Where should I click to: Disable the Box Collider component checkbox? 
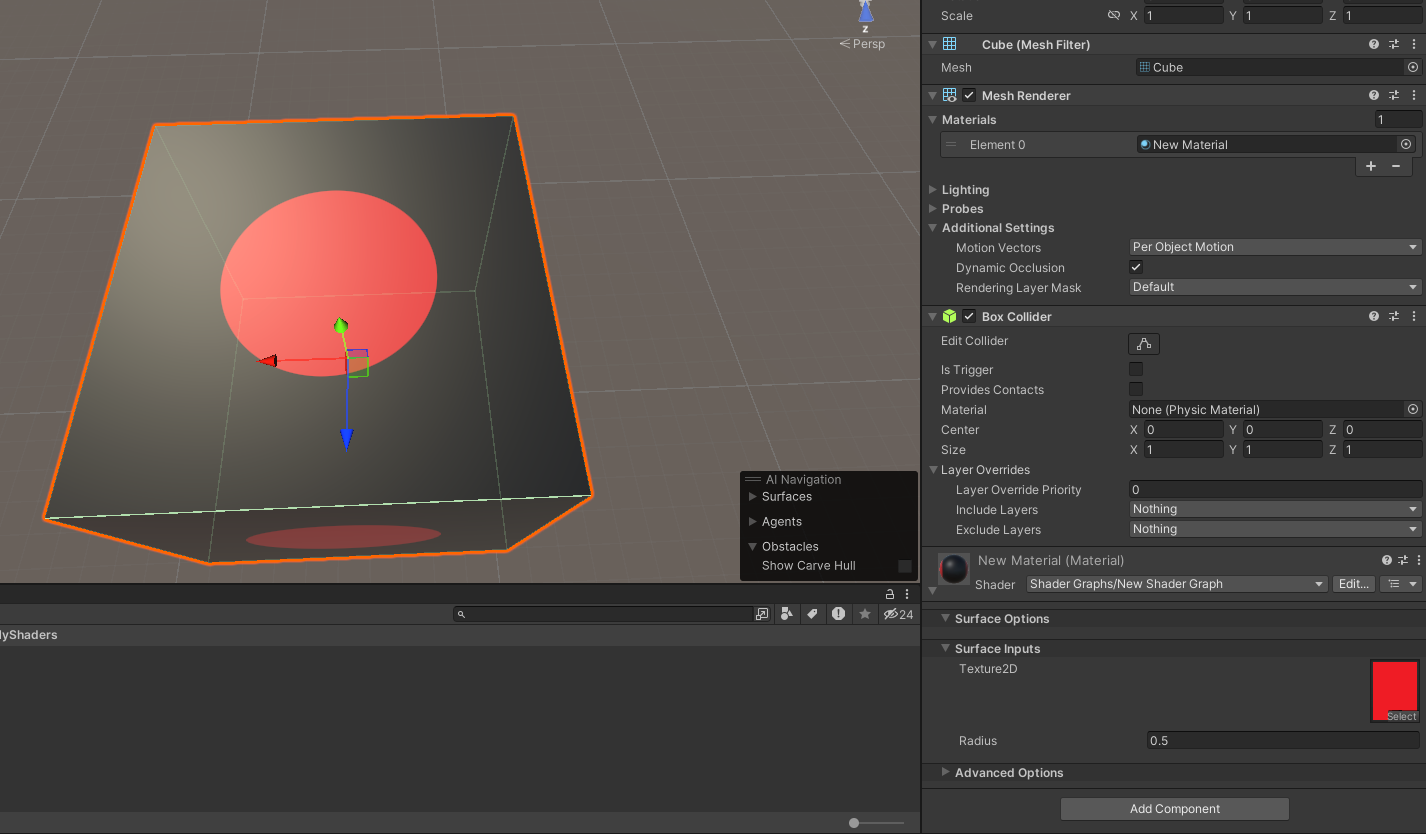(x=969, y=317)
